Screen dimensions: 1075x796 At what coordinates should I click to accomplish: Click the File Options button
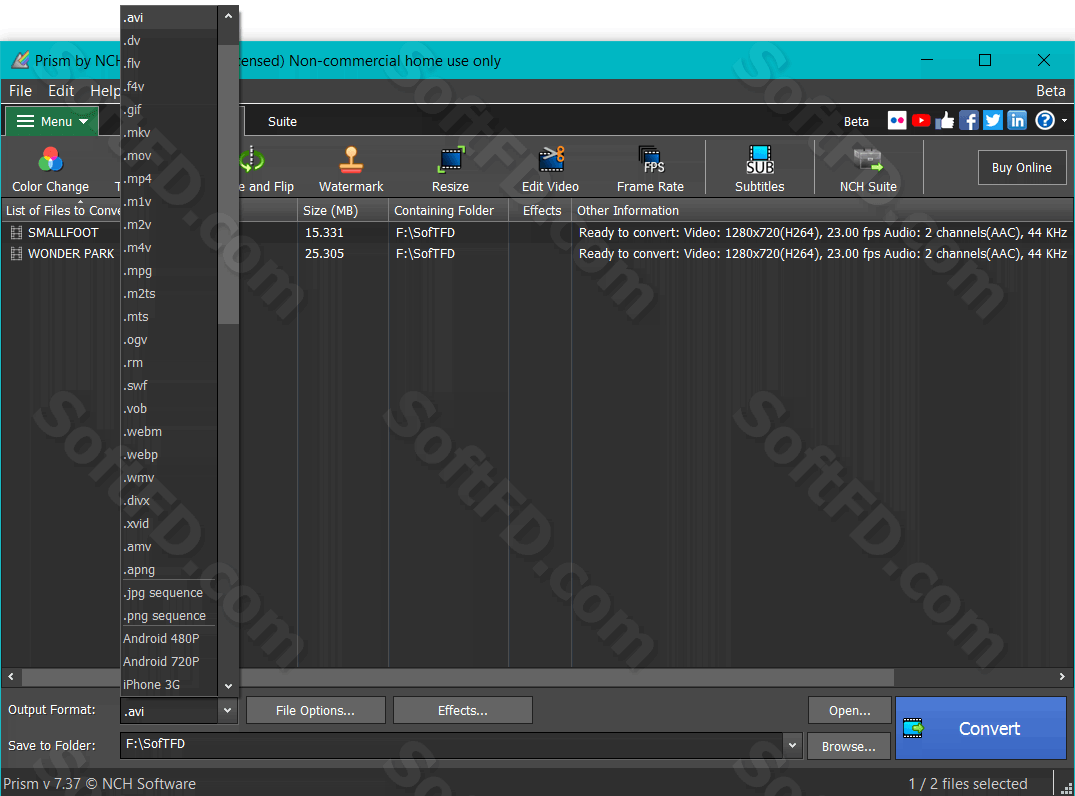315,710
